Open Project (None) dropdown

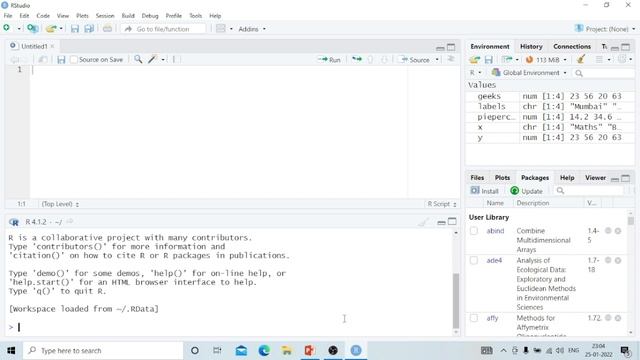point(605,29)
